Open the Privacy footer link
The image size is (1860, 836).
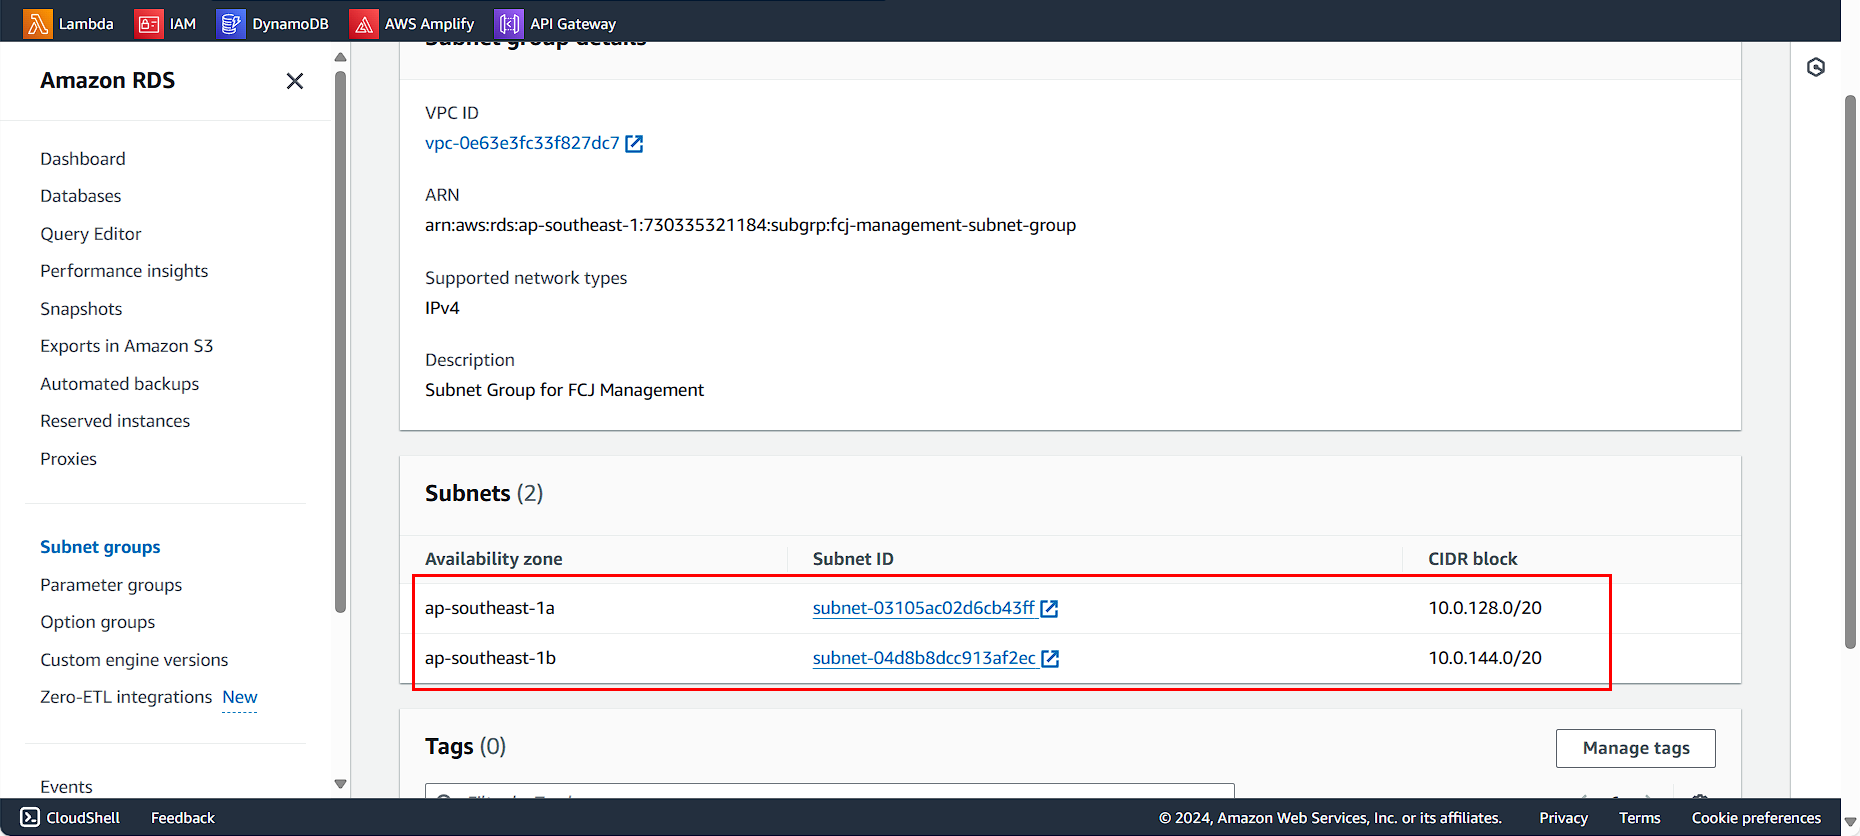tap(1563, 818)
